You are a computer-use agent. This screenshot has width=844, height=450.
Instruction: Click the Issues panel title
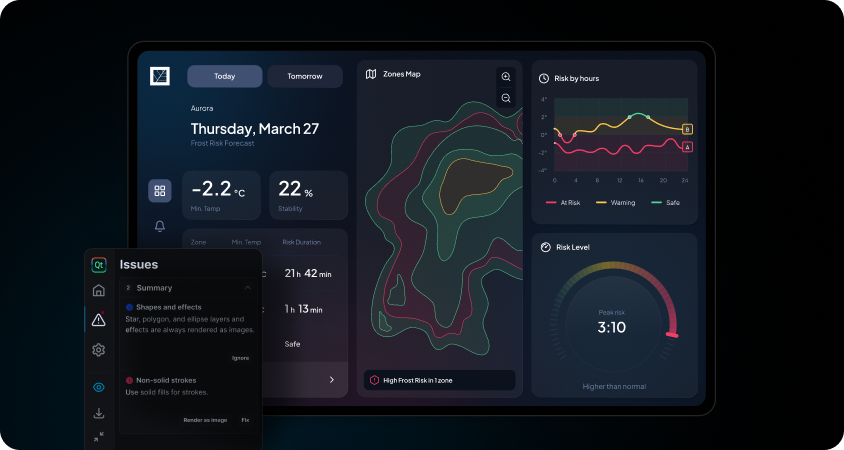[139, 264]
